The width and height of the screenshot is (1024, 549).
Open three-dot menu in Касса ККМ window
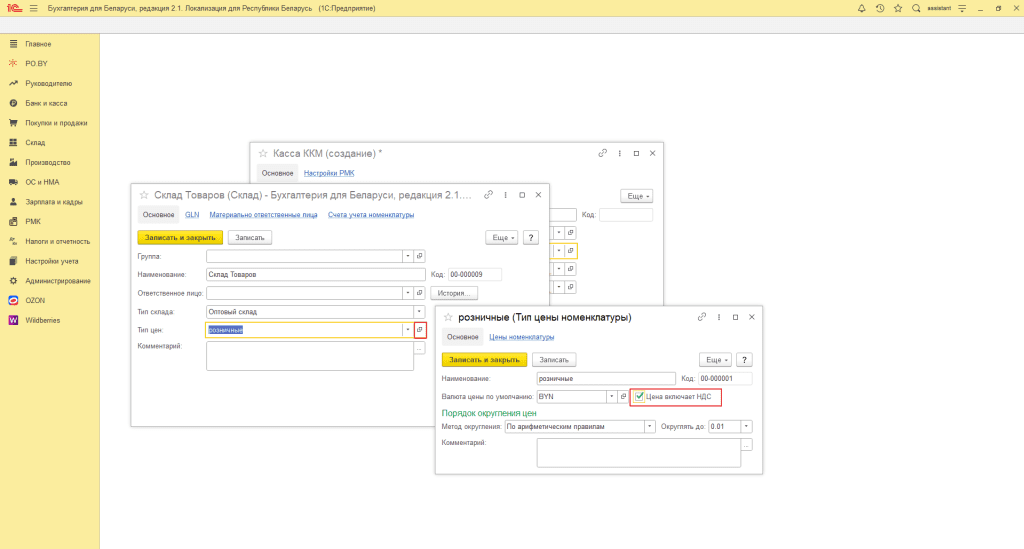(620, 153)
